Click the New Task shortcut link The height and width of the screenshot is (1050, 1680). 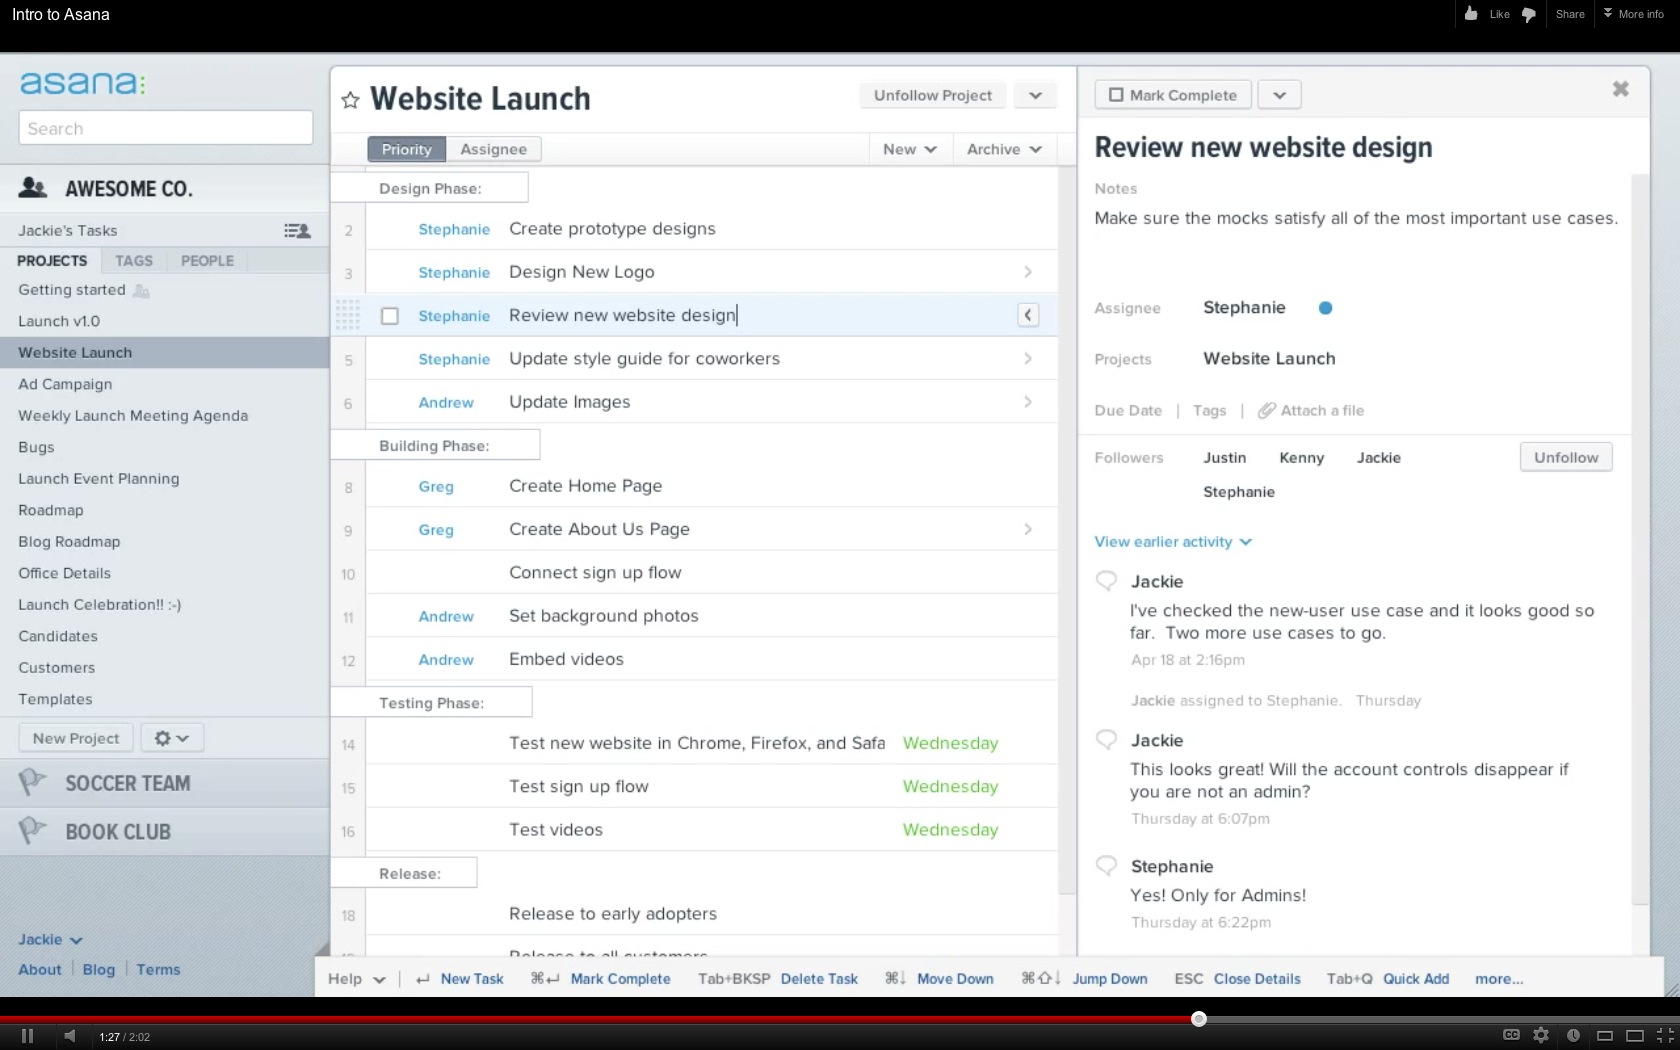[472, 979]
